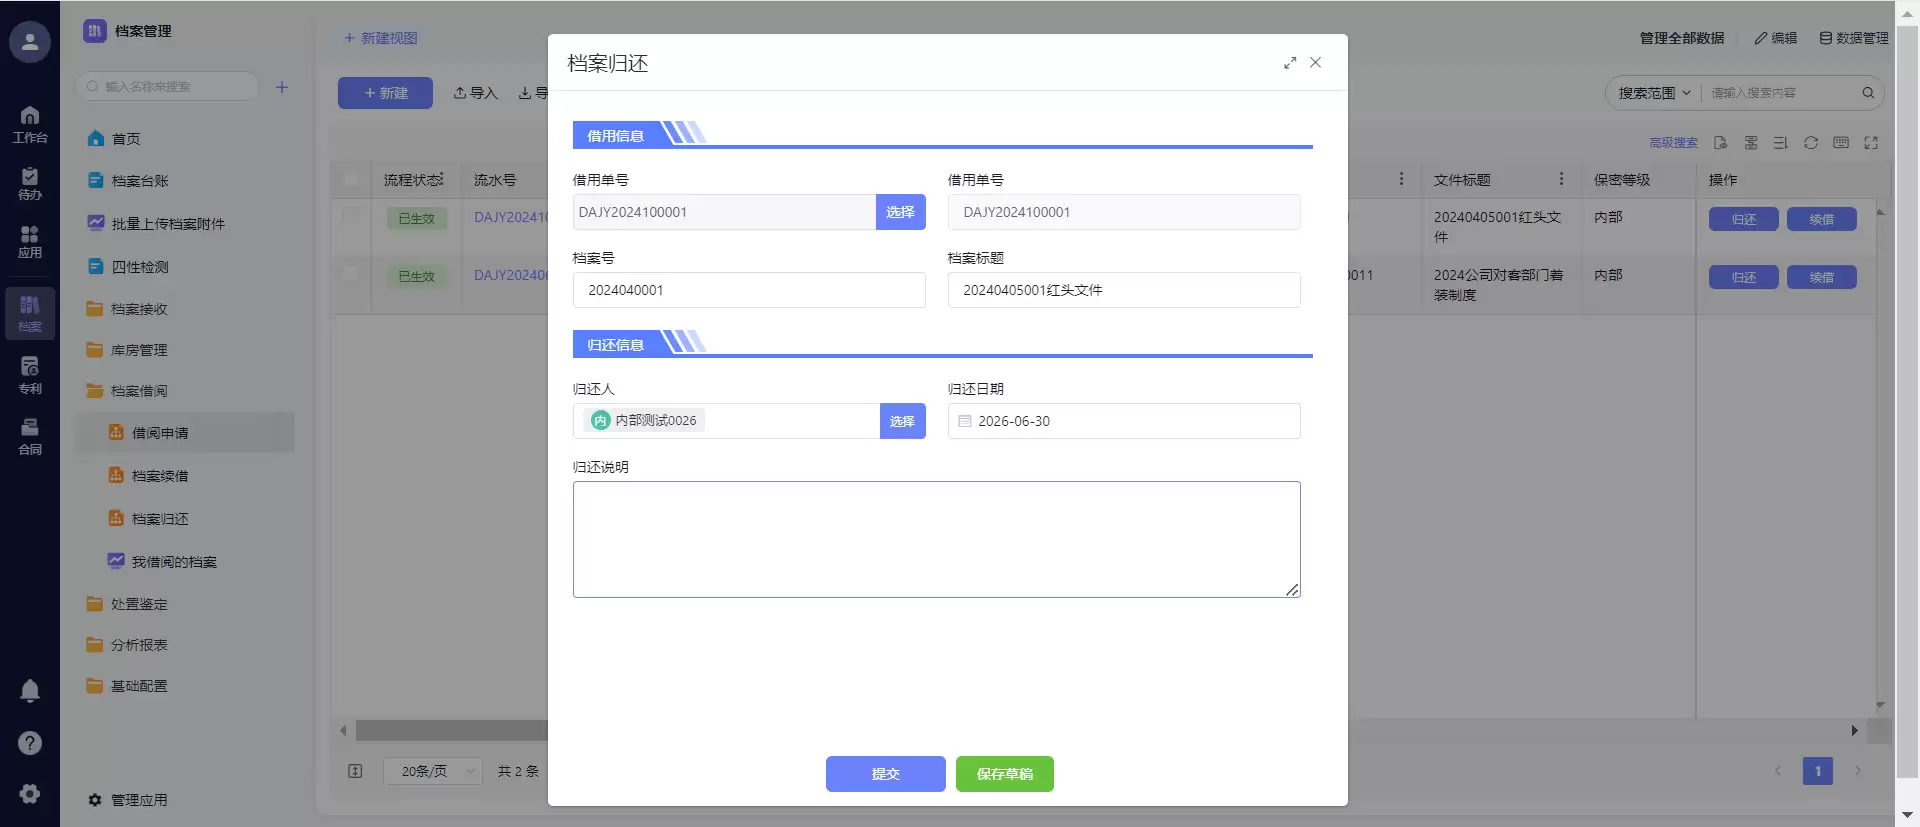Click the plus icon beside name search
The width and height of the screenshot is (1920, 827).
point(282,87)
